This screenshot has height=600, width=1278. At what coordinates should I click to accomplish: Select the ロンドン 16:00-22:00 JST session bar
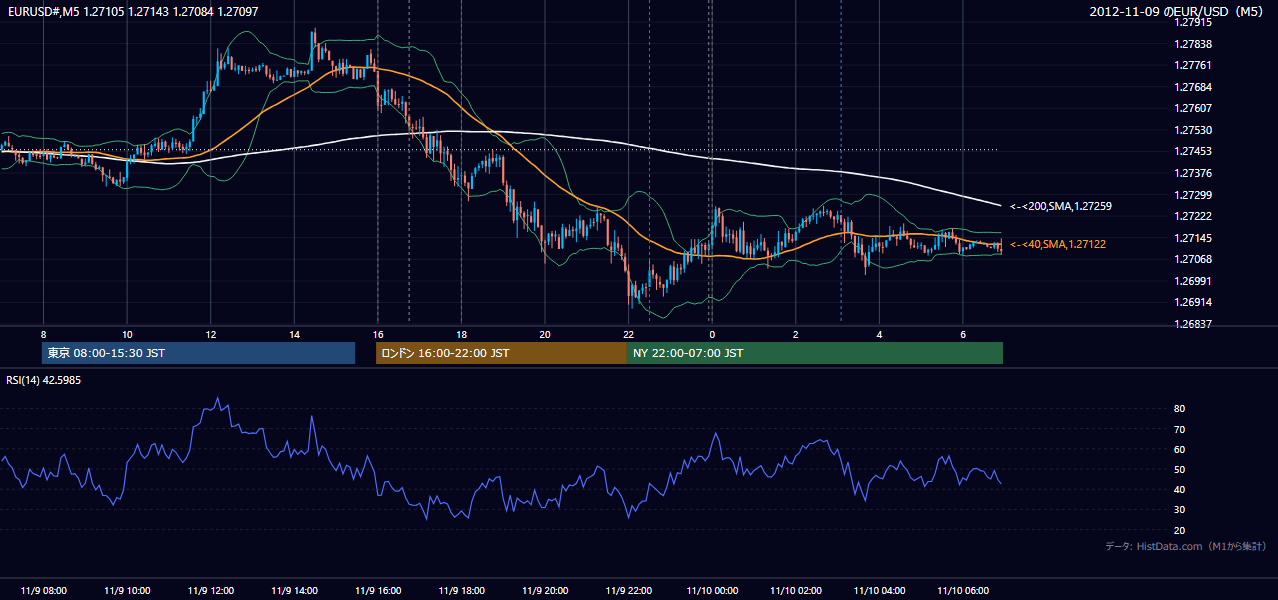click(501, 353)
